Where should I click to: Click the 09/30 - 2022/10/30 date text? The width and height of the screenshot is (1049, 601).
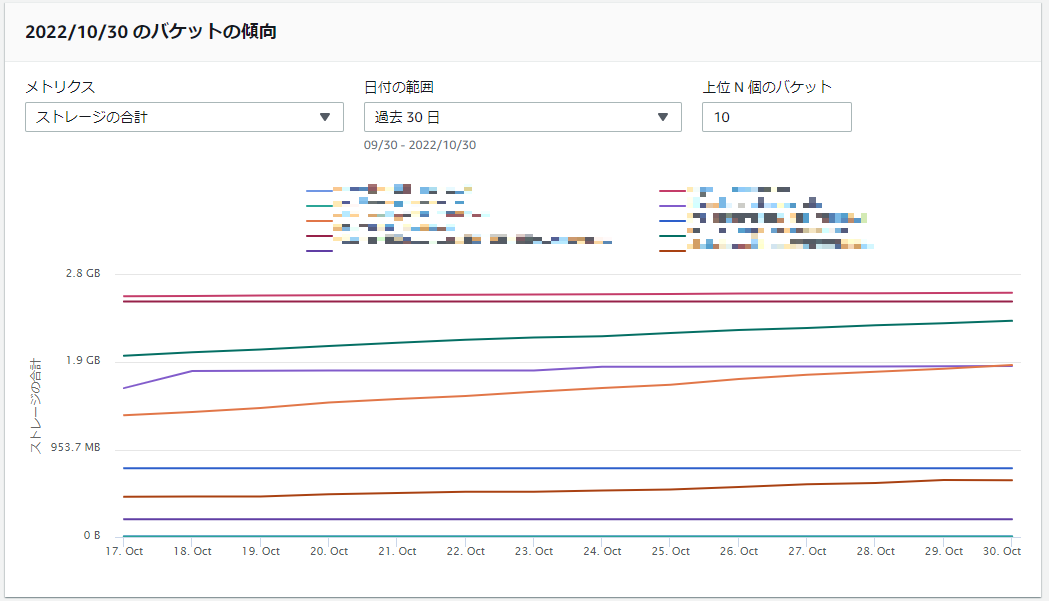418,144
